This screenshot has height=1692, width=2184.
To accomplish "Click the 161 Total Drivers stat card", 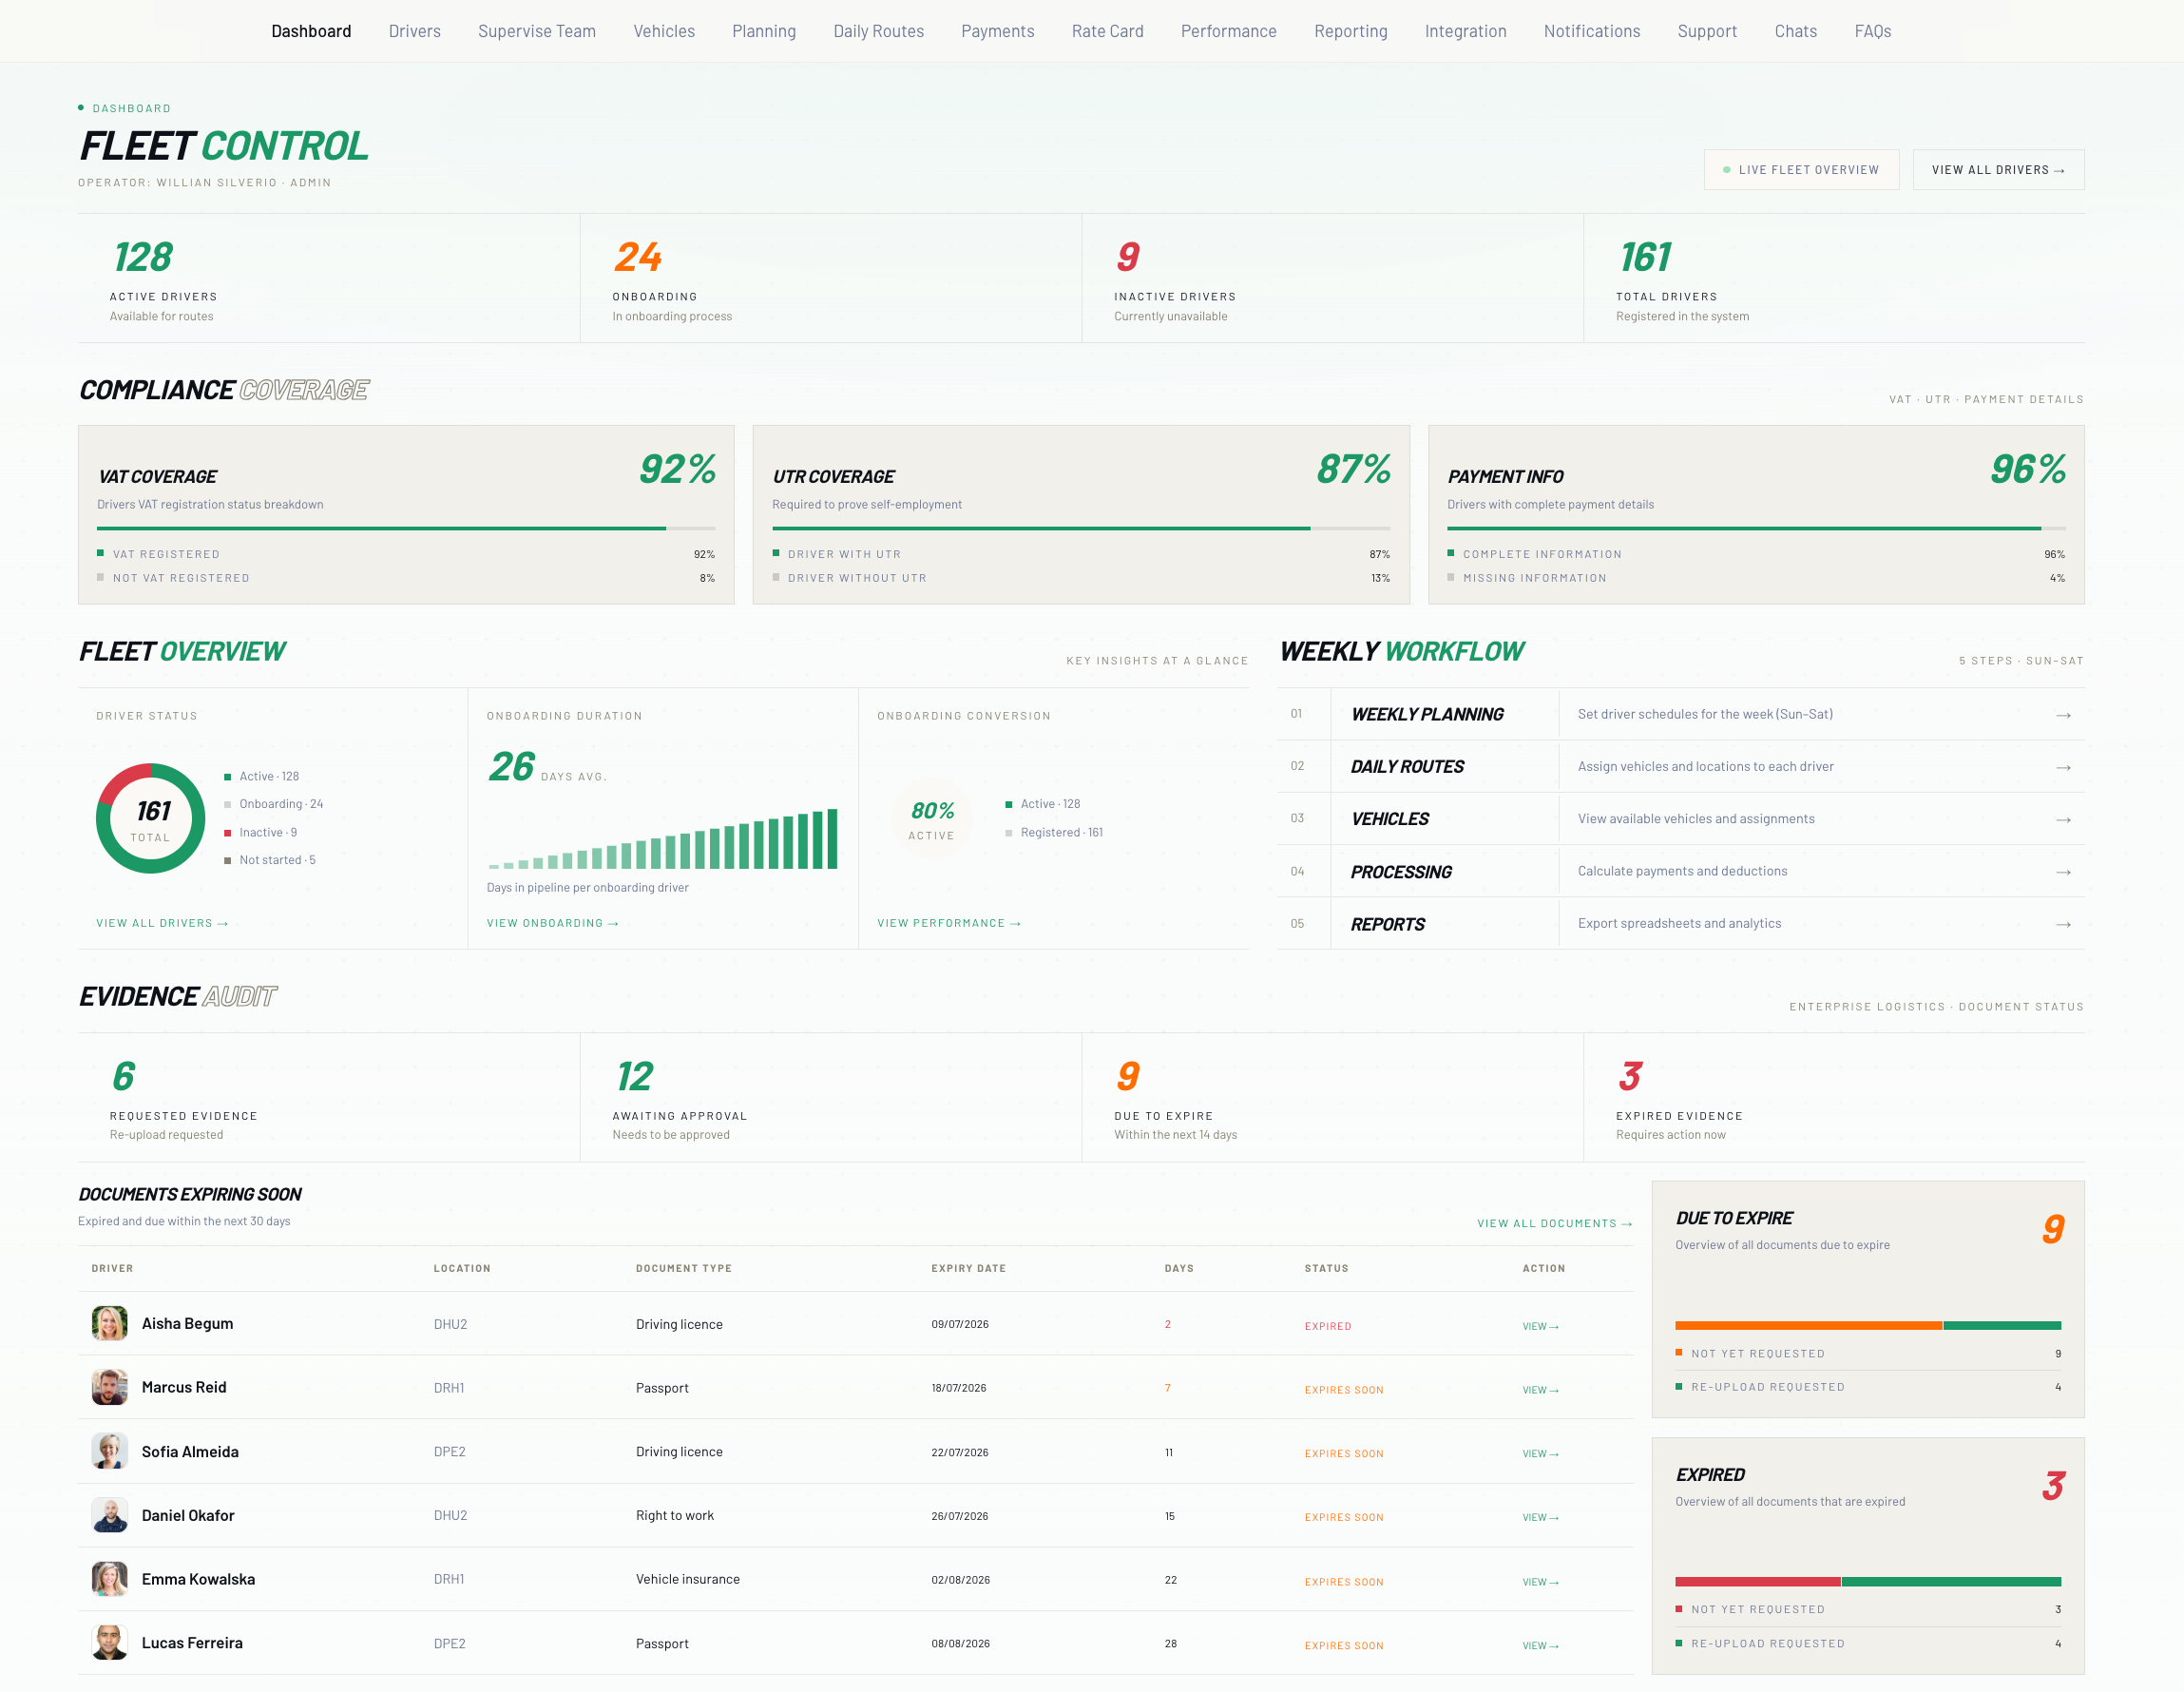I will coord(1835,278).
